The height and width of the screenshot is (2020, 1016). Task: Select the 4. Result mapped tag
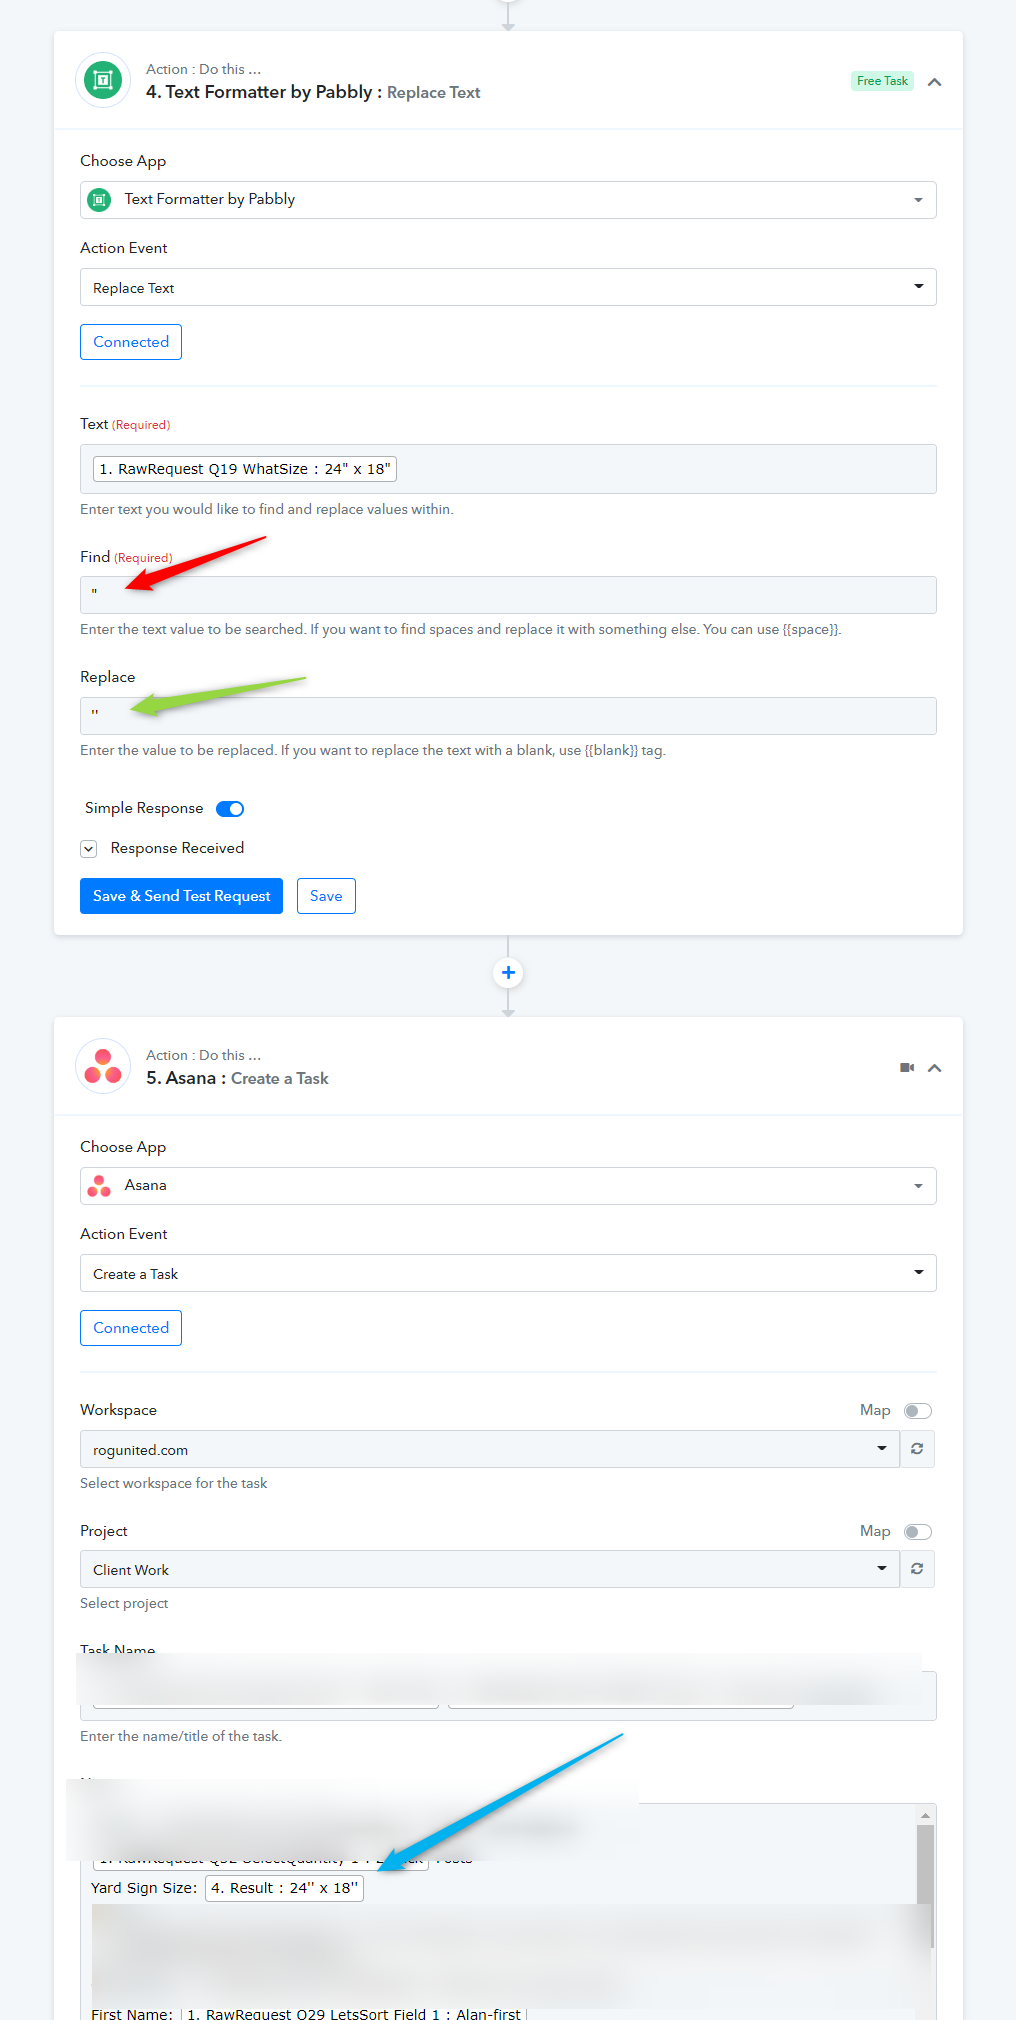point(284,1888)
